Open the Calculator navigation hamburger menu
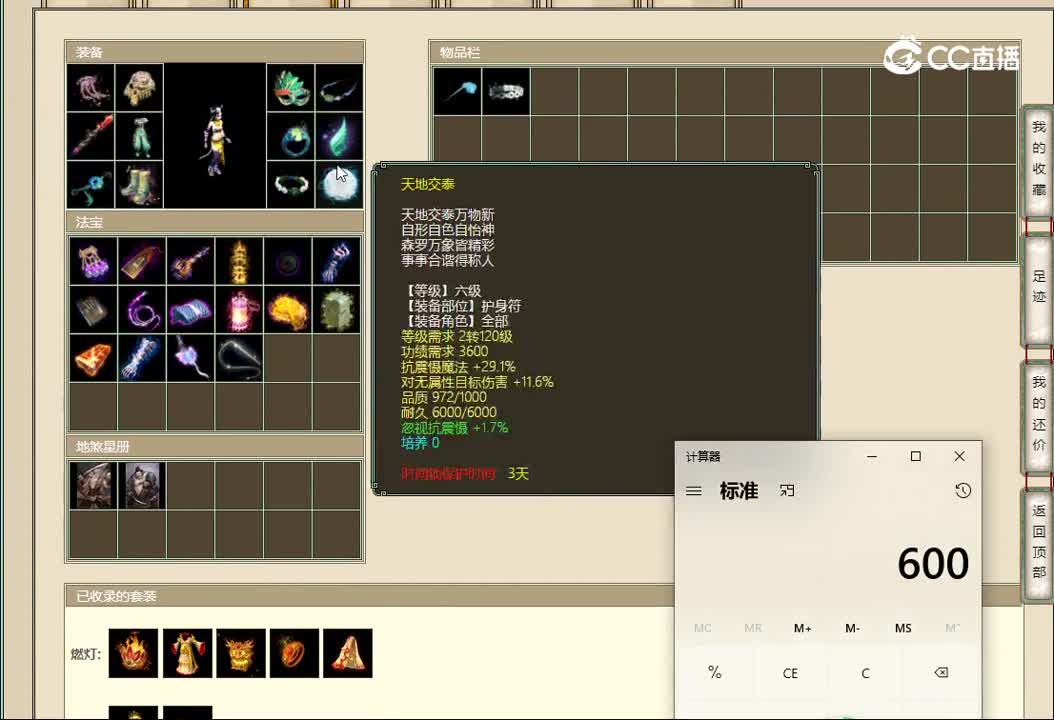Screen dimensions: 1054x720 [694, 491]
